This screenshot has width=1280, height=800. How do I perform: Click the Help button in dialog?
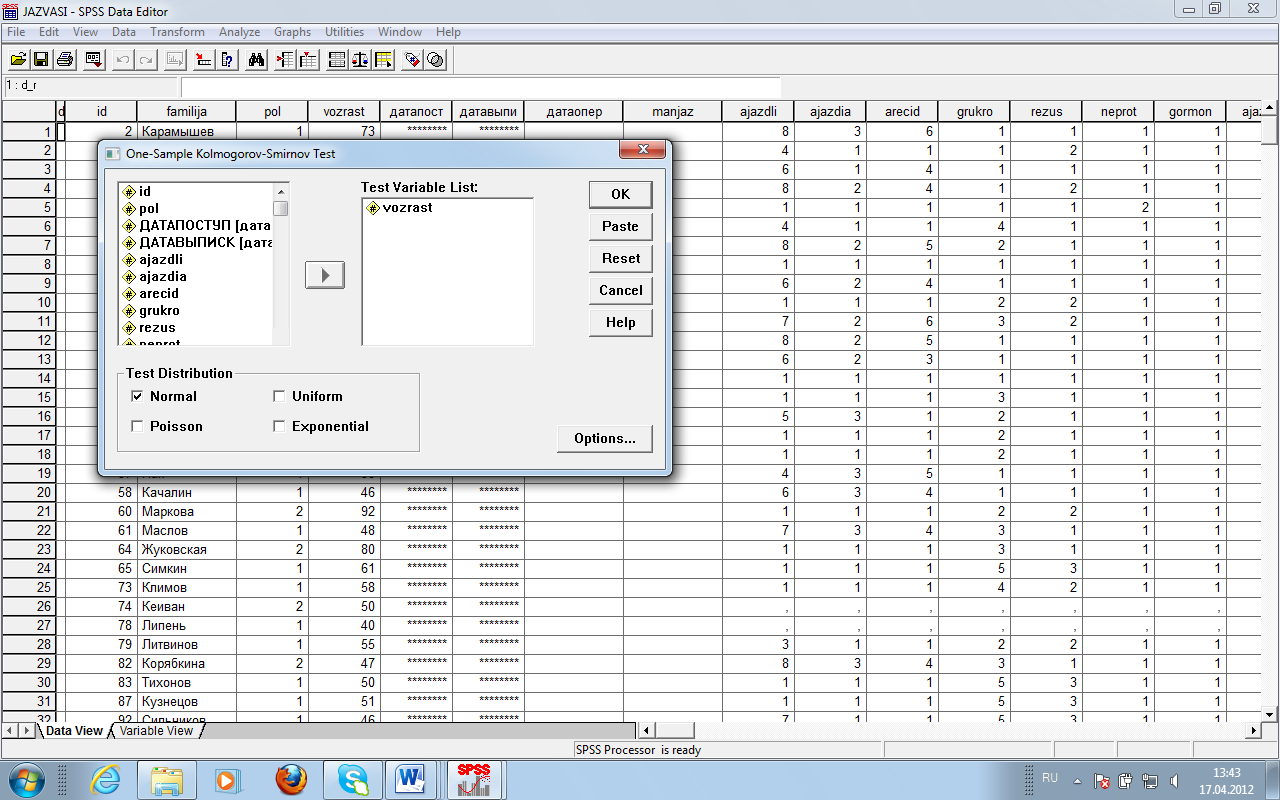(620, 322)
